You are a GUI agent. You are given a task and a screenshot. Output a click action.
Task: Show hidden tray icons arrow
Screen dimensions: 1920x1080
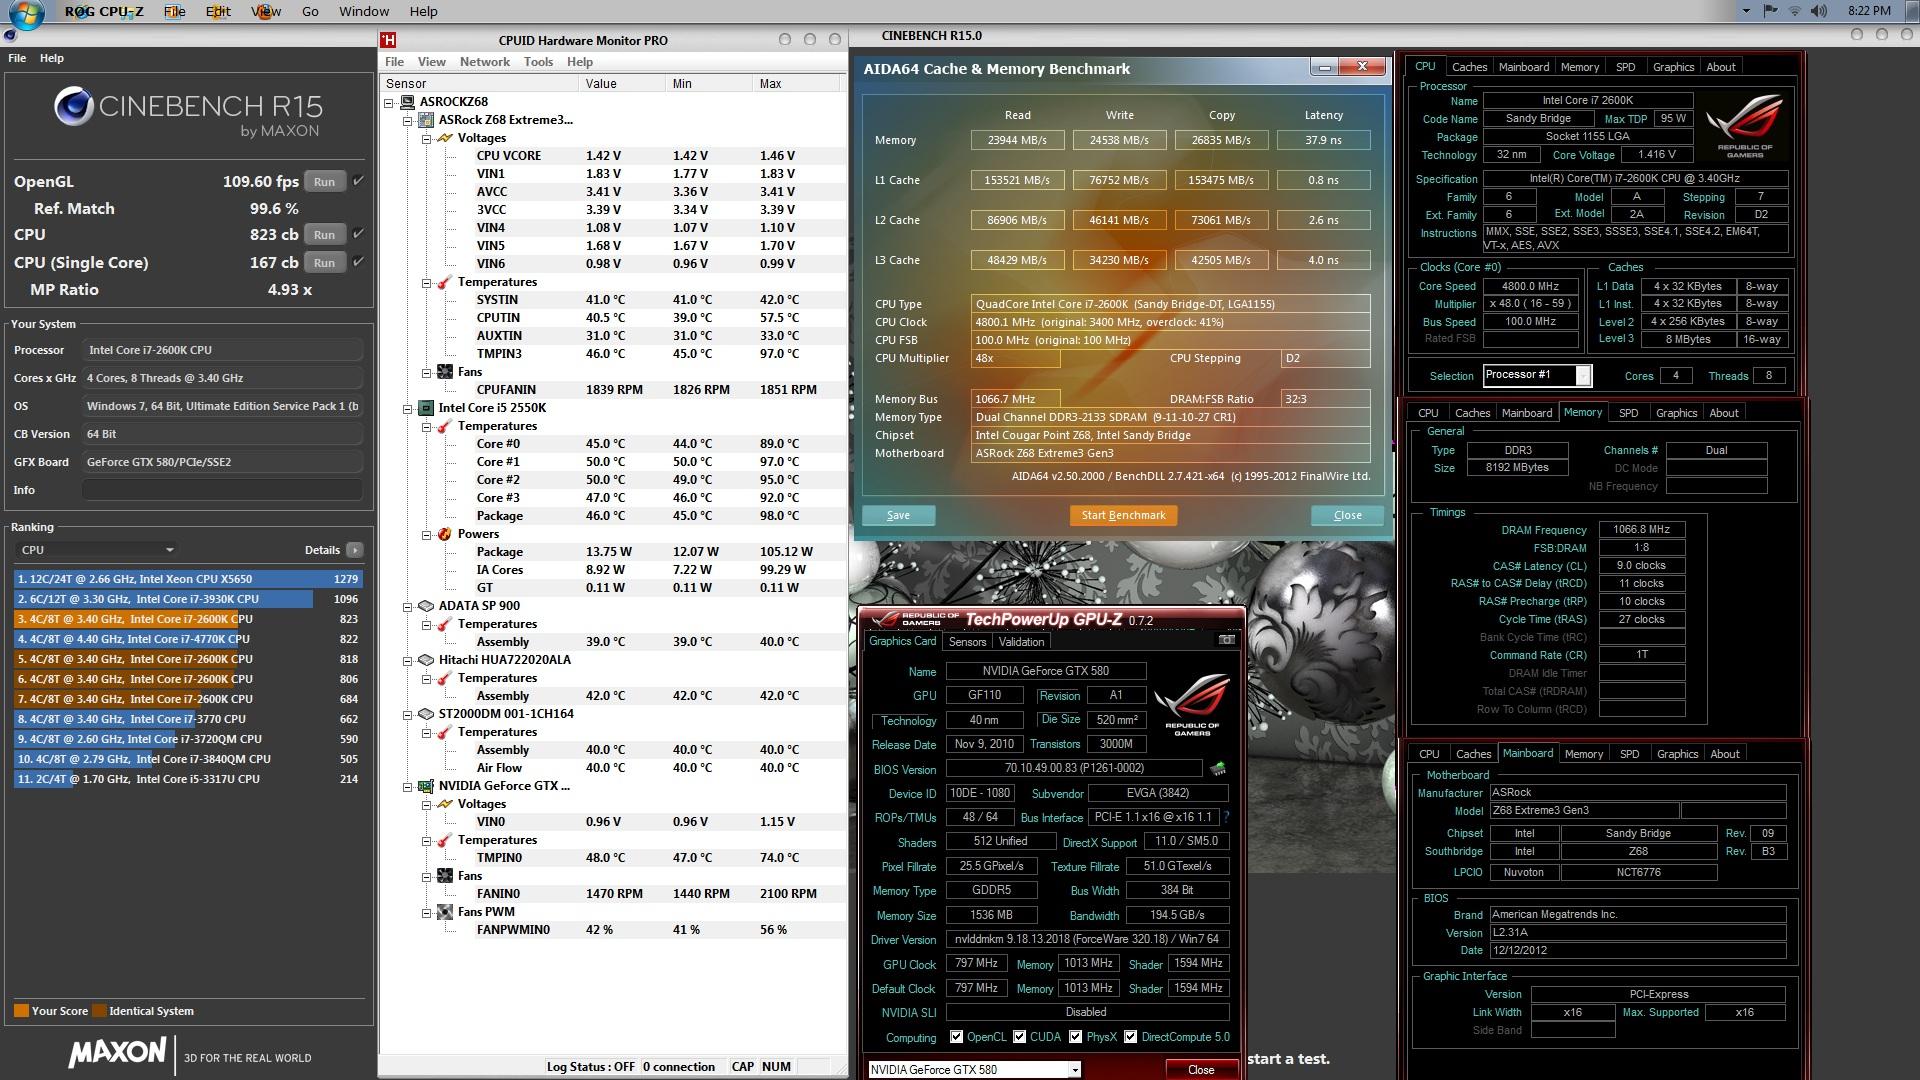coord(1746,11)
